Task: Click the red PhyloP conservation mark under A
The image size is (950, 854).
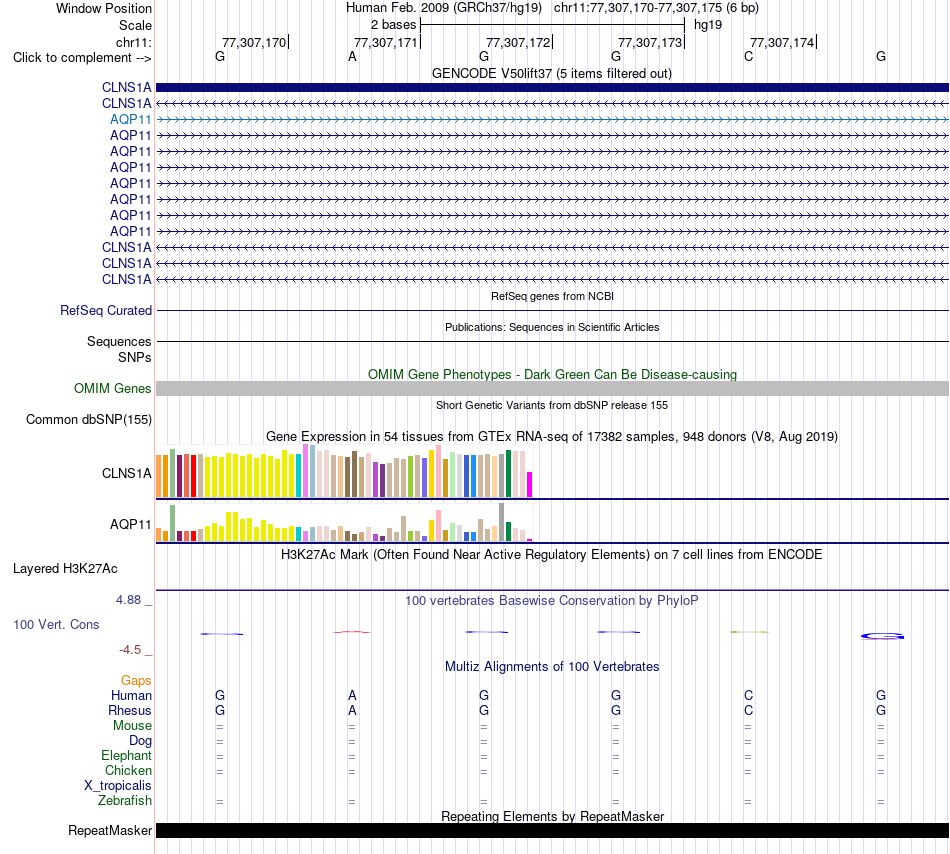Action: tap(352, 632)
